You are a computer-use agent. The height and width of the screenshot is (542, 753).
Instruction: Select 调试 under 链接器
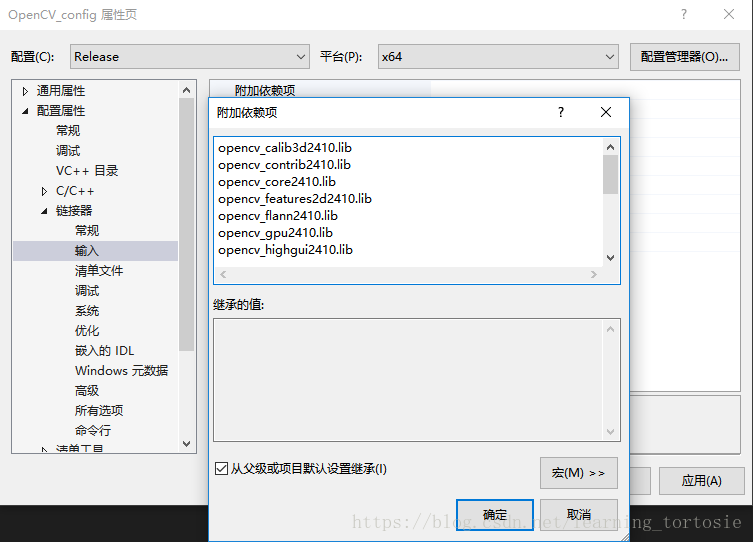tap(87, 291)
